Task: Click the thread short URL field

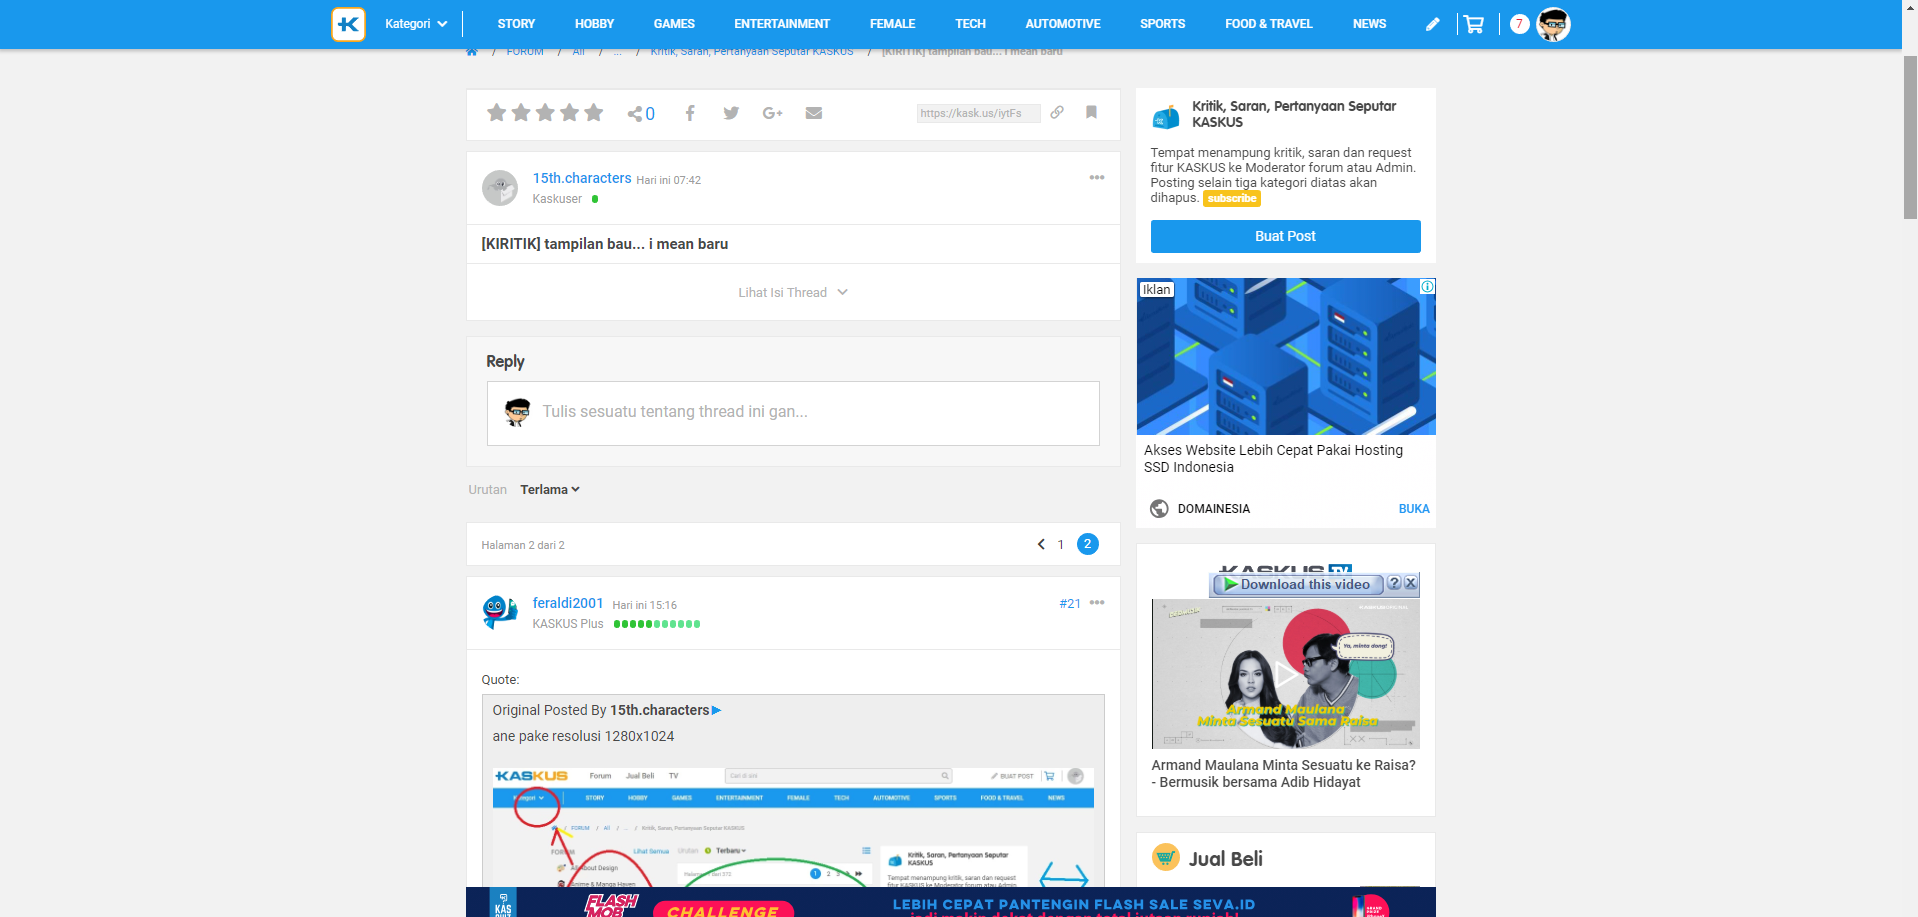Action: (978, 113)
